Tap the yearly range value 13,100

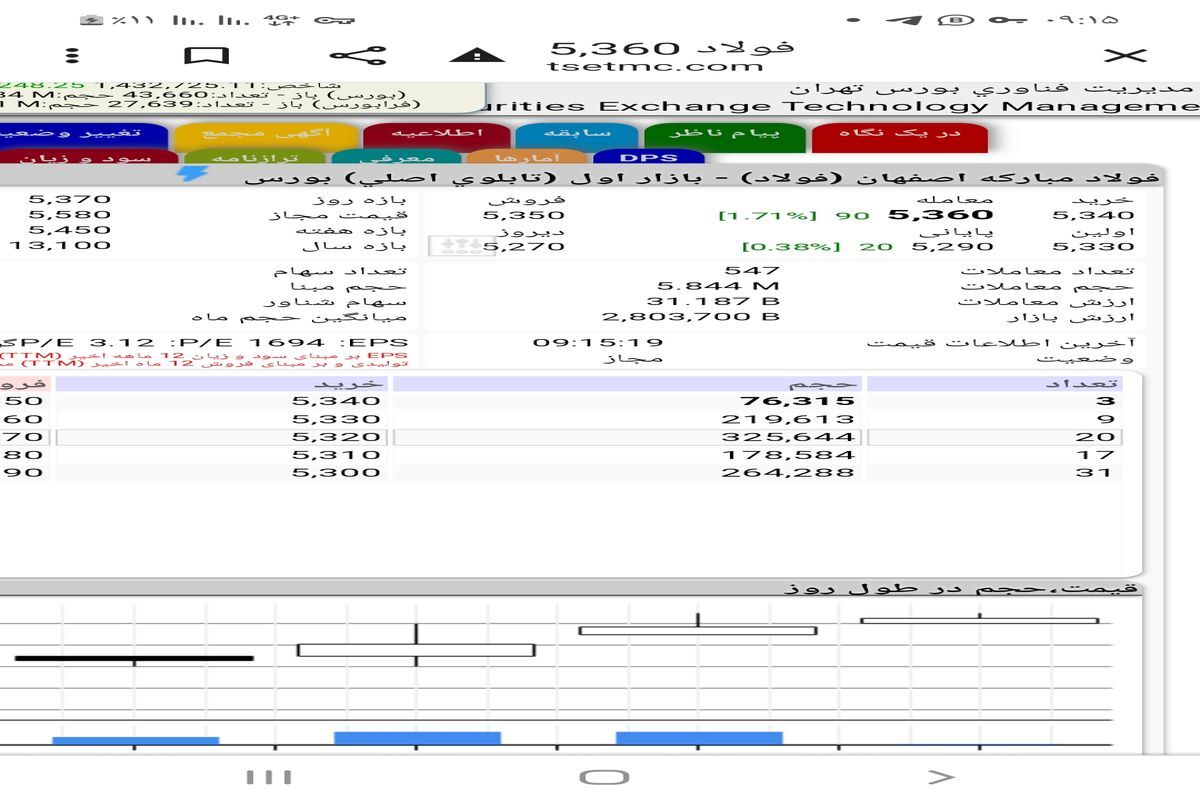pos(62,246)
